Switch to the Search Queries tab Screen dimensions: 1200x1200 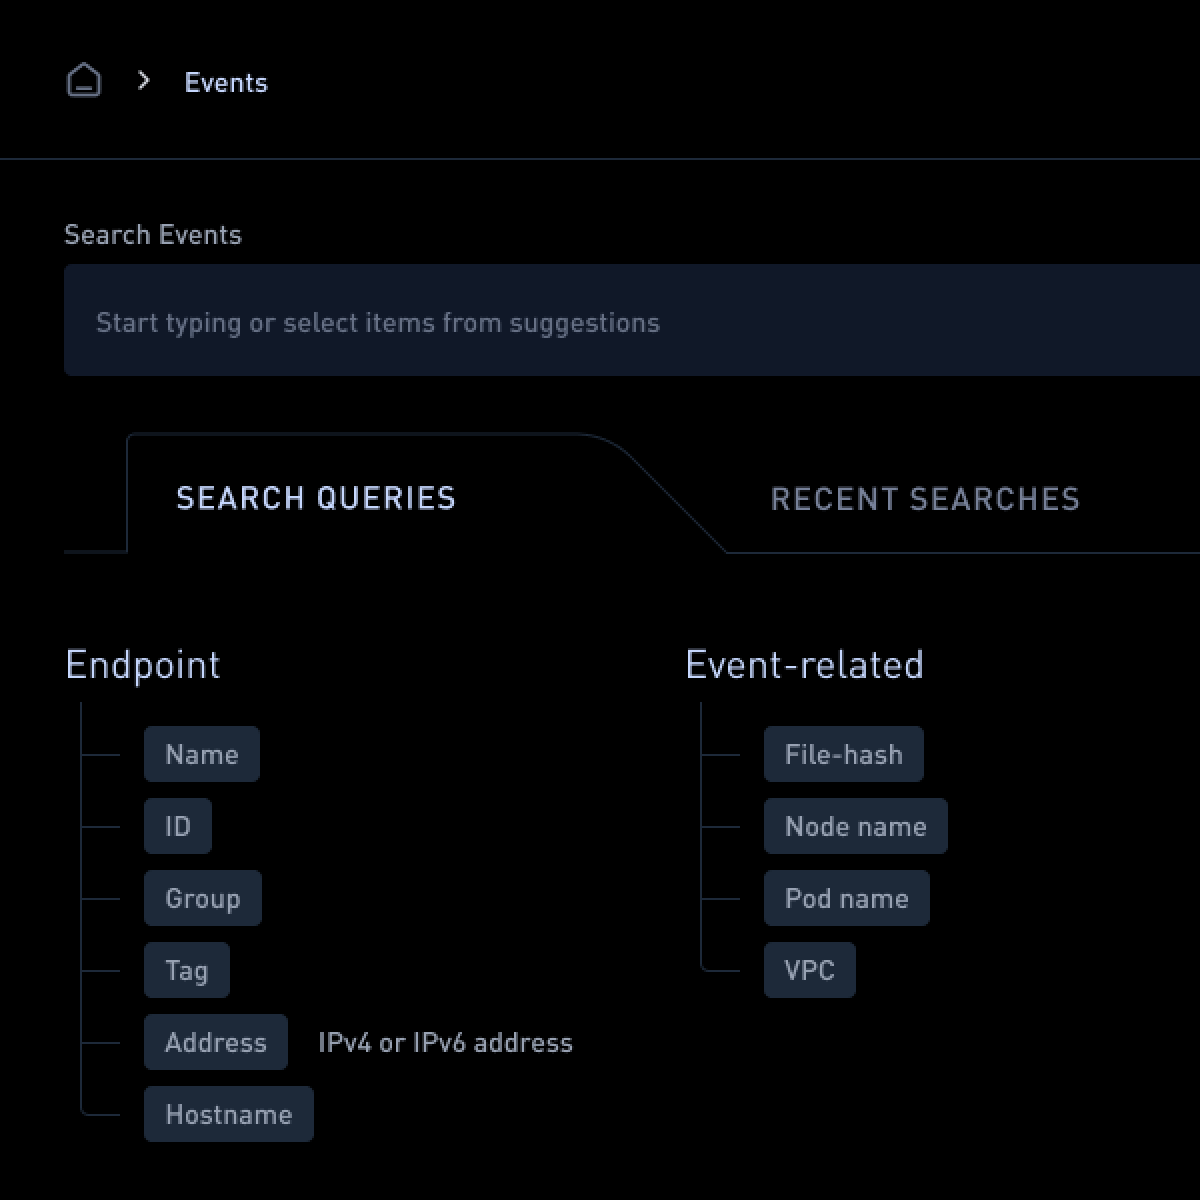pos(316,498)
